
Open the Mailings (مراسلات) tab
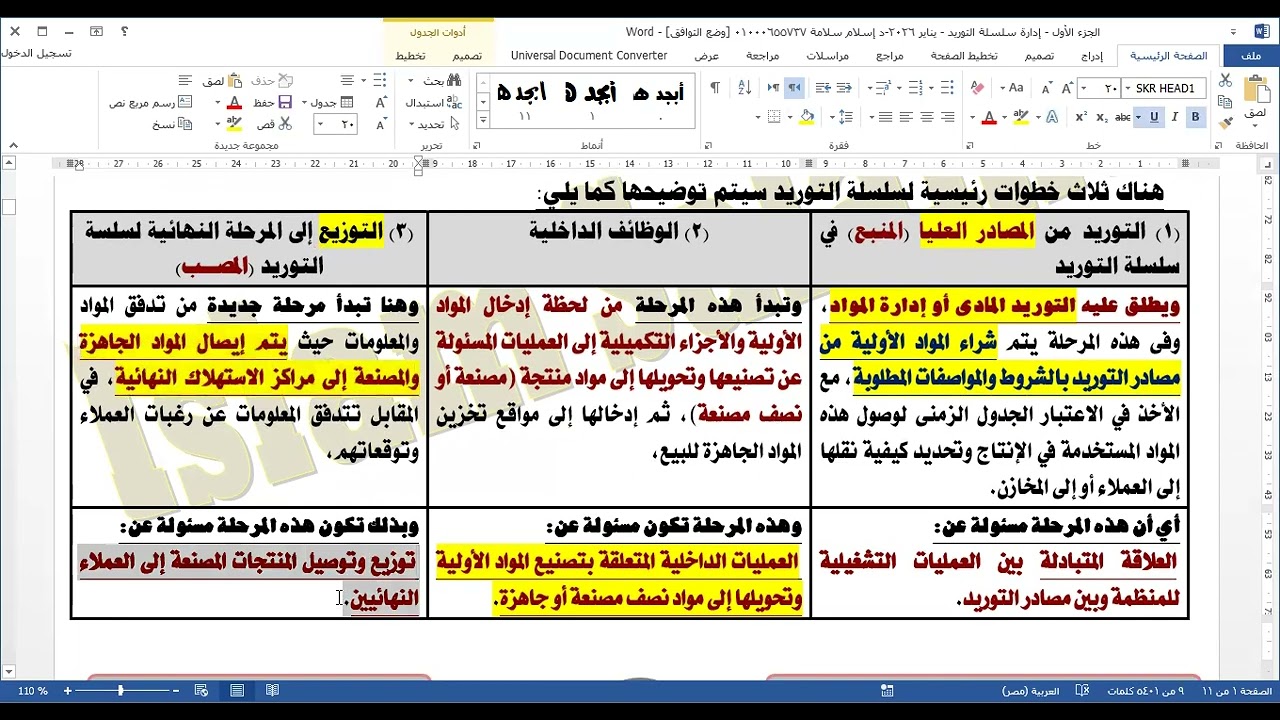(x=828, y=56)
